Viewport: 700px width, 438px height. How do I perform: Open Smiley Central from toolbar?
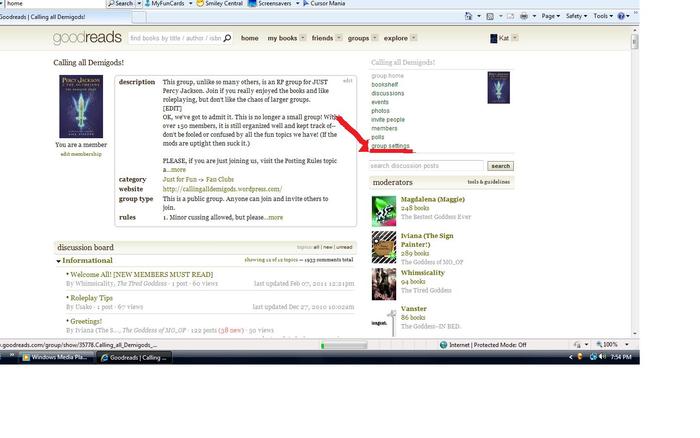pyautogui.click(x=220, y=4)
